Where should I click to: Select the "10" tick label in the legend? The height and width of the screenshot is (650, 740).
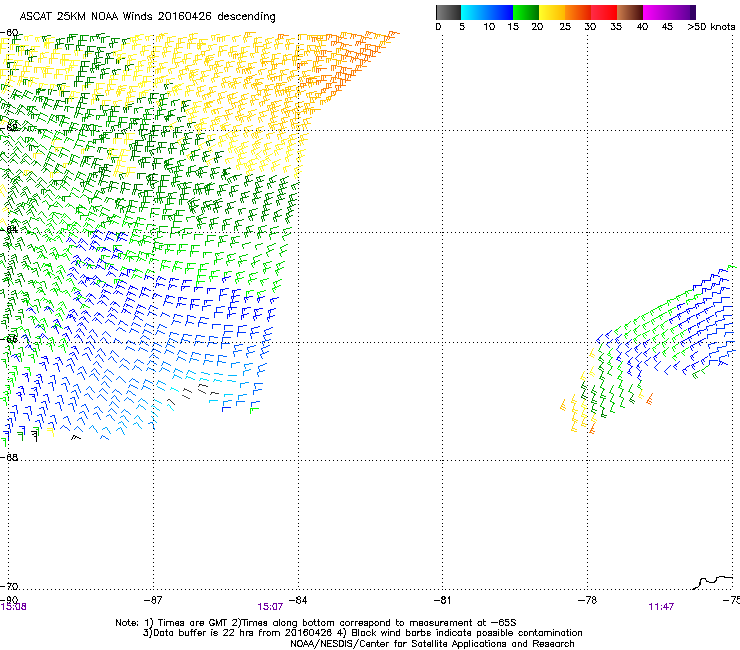pos(489,27)
